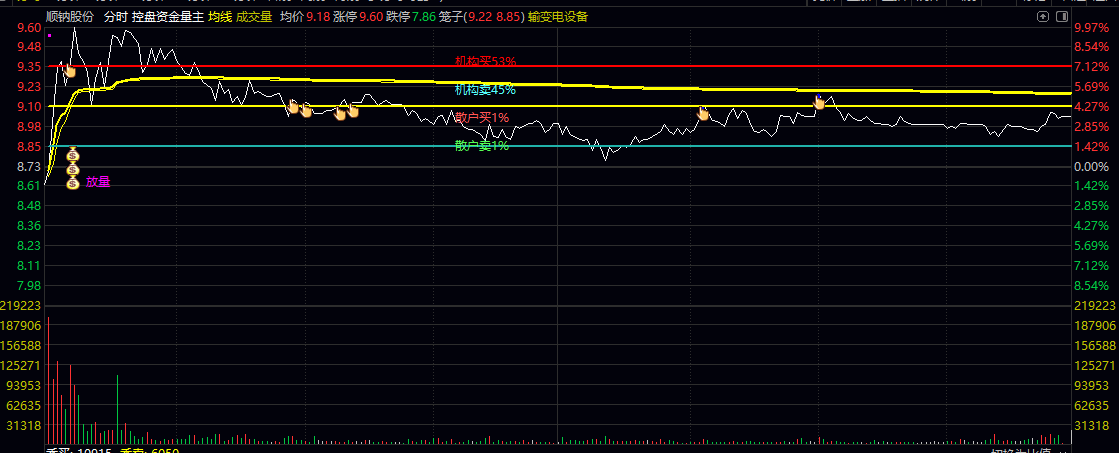Click the 控盘资金量主 indicator name
Screen dimensions: 1119x453
168,17
